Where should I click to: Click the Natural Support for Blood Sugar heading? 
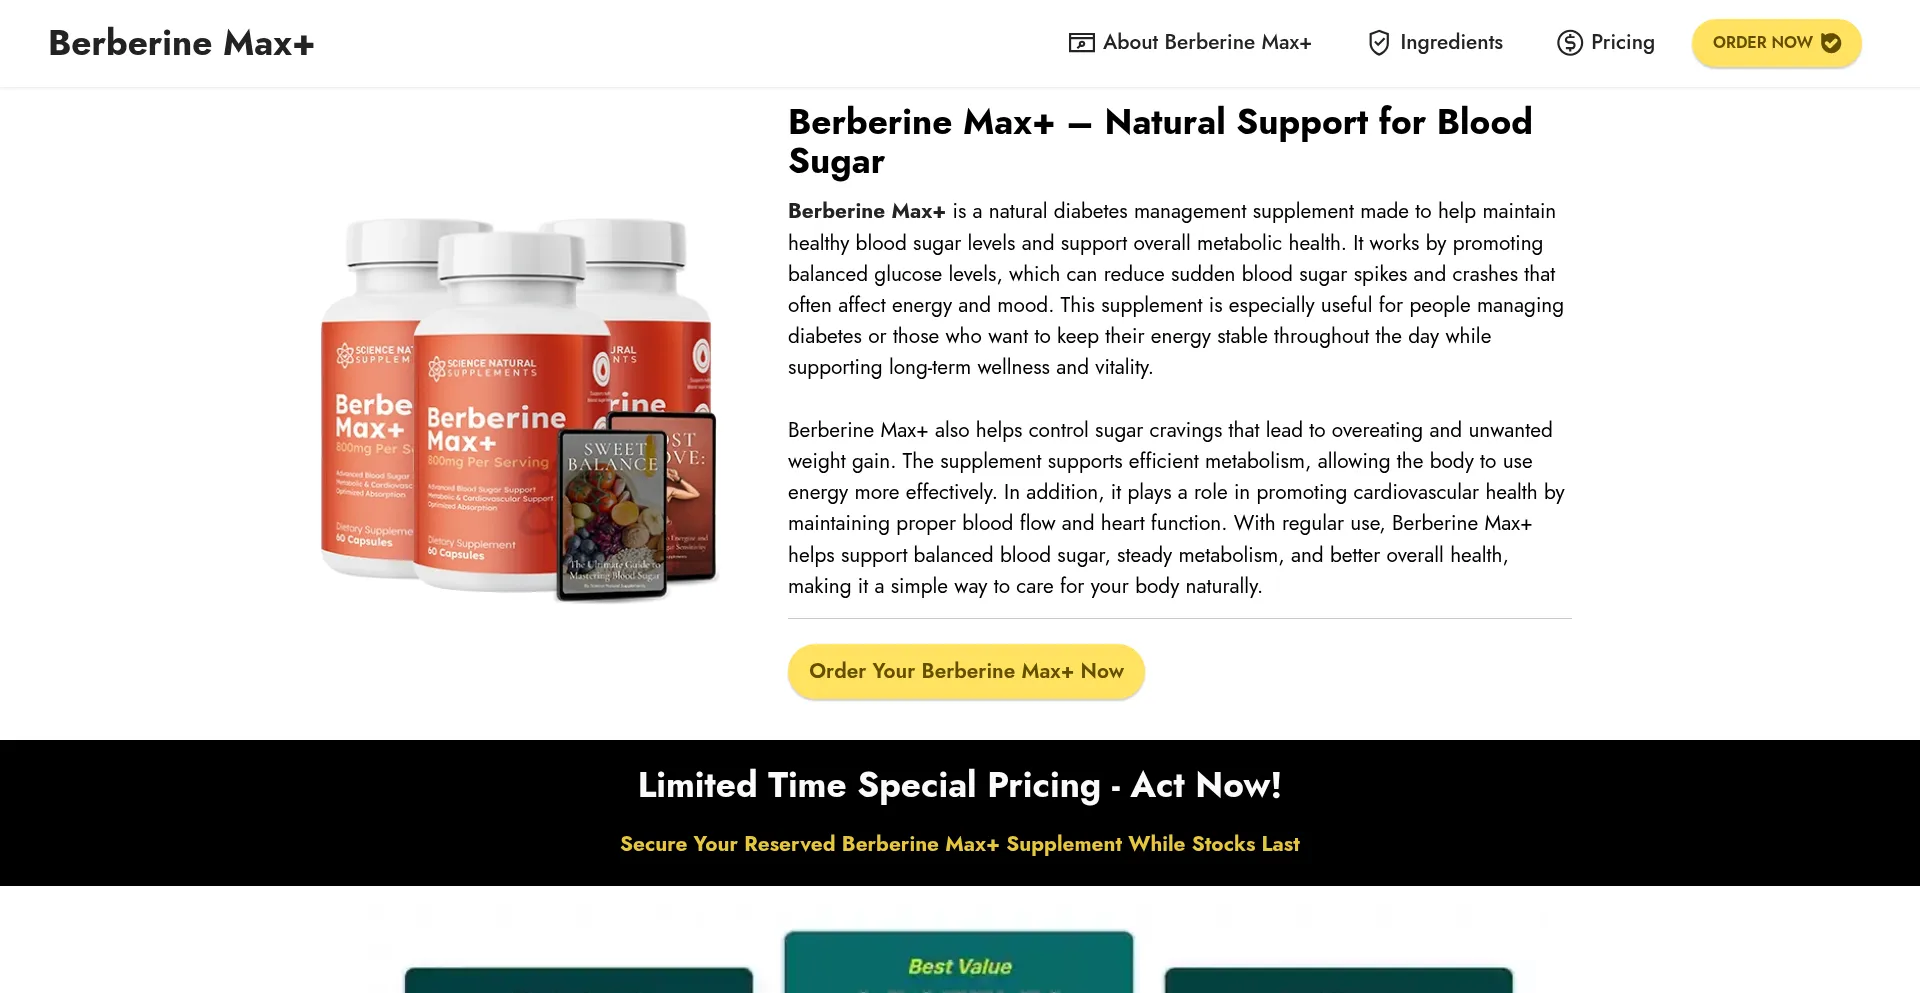click(x=1160, y=141)
